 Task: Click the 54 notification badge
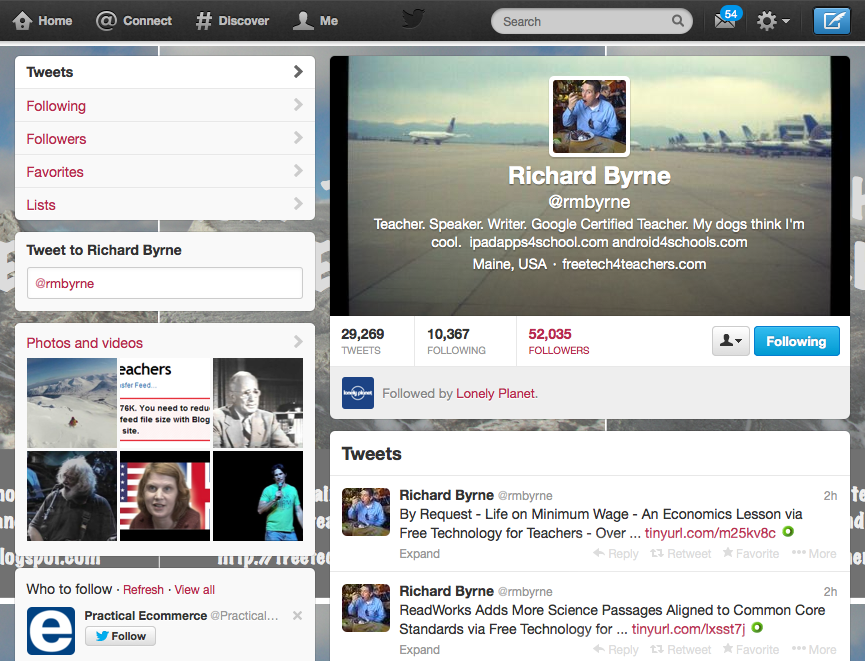[731, 14]
